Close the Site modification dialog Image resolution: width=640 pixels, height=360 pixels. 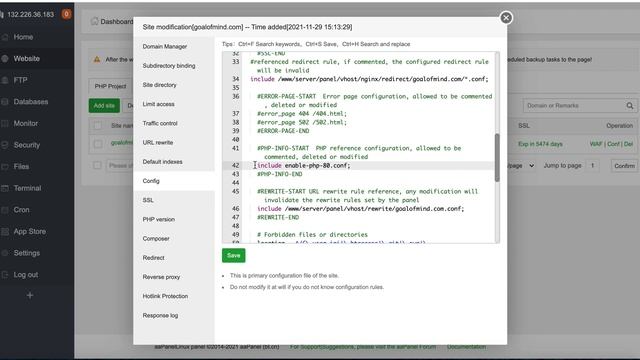(506, 18)
